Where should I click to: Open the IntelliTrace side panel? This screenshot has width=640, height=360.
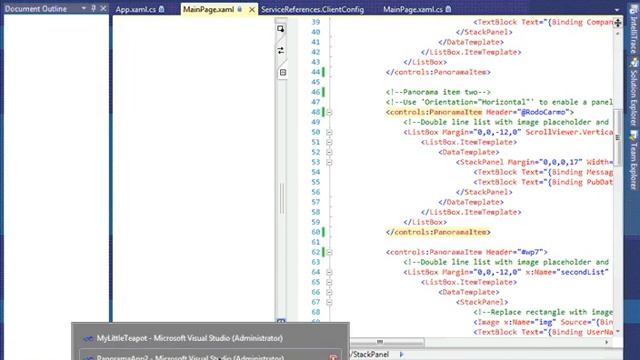(x=633, y=30)
